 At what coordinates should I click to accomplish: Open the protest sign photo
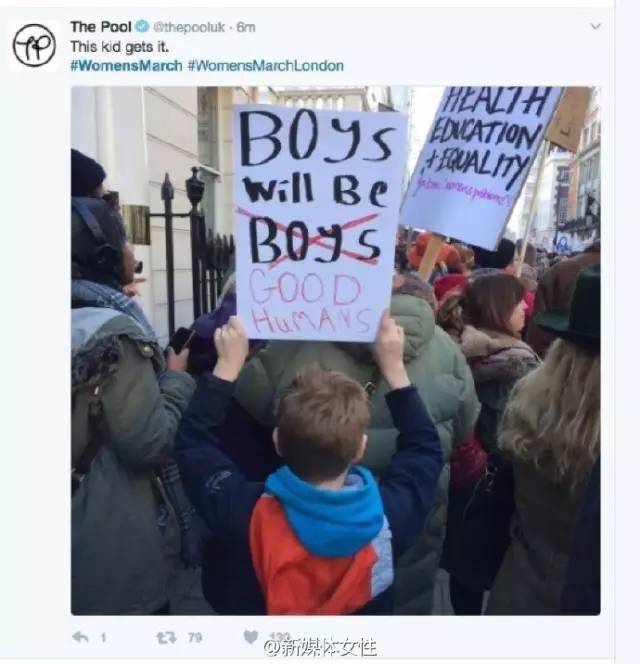point(335,351)
